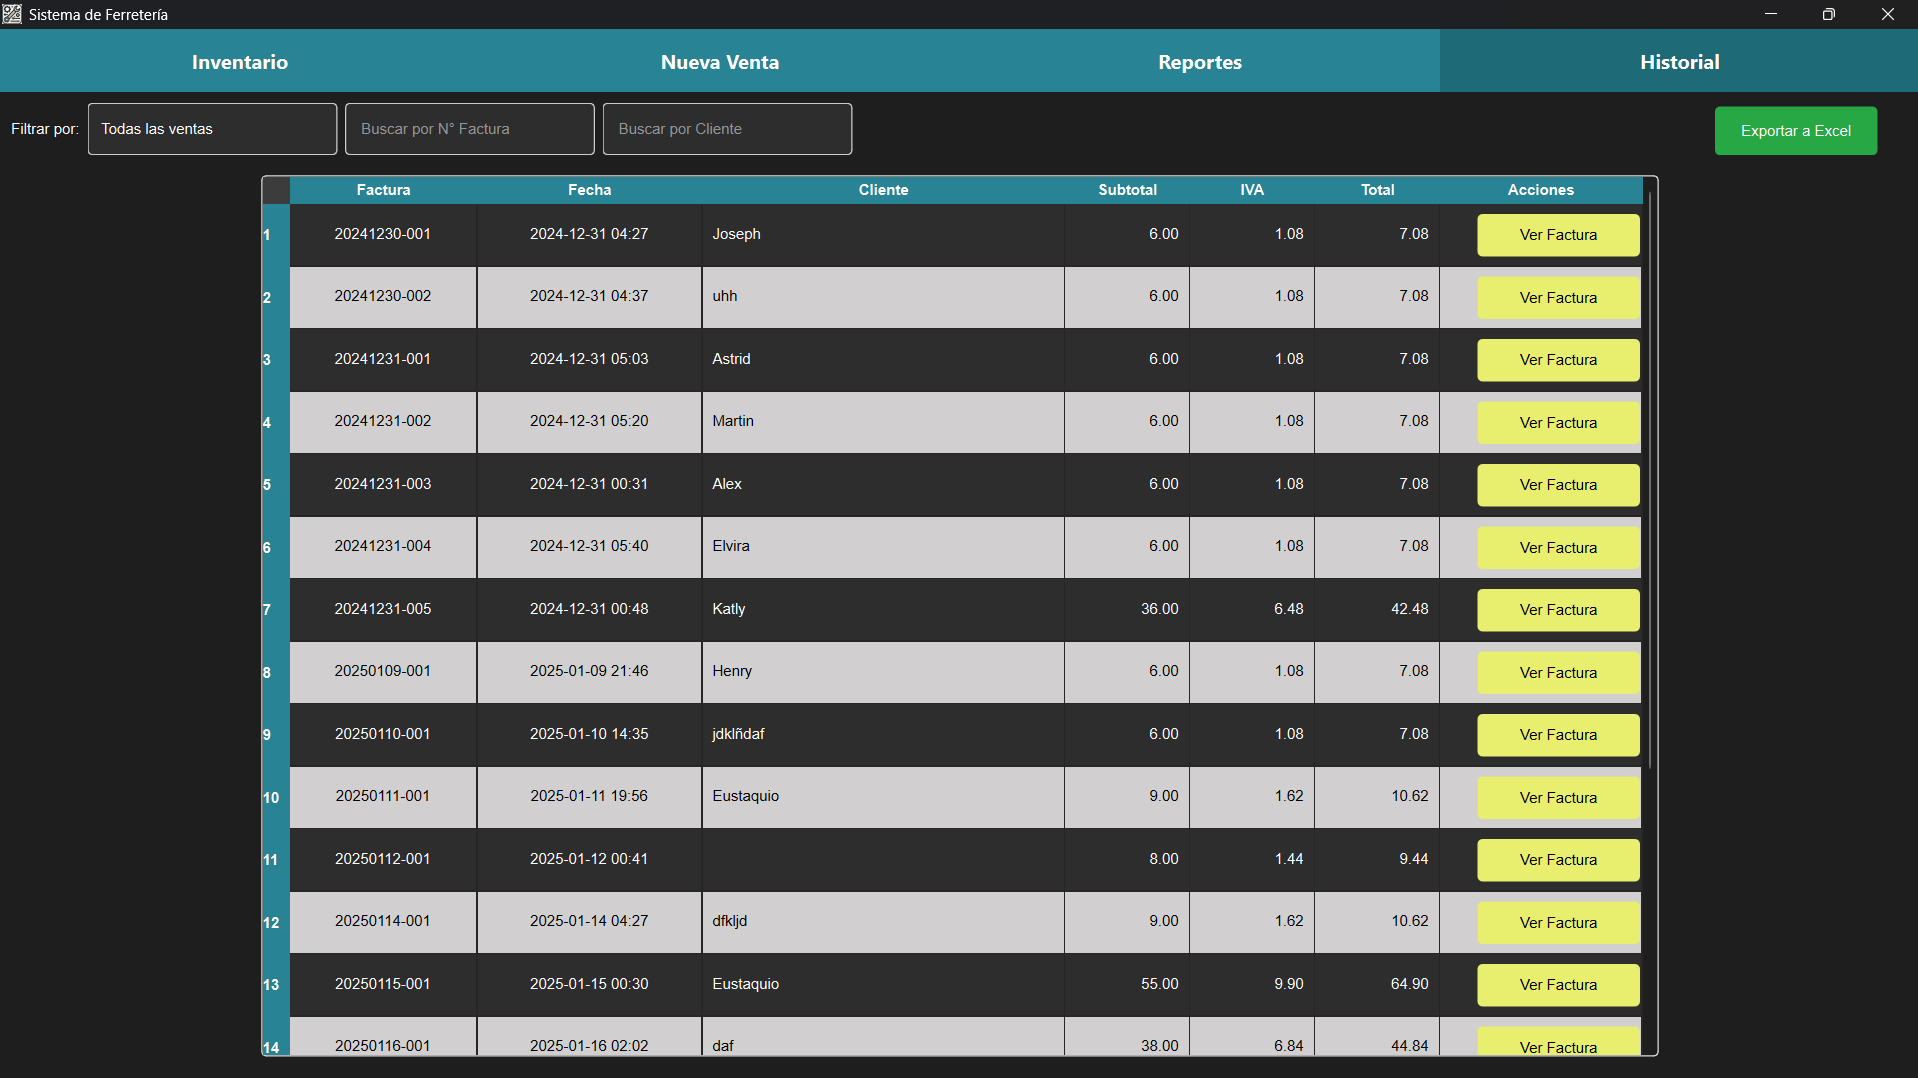This screenshot has width=1918, height=1078.
Task: Switch to the Inventario tab
Action: (x=239, y=61)
